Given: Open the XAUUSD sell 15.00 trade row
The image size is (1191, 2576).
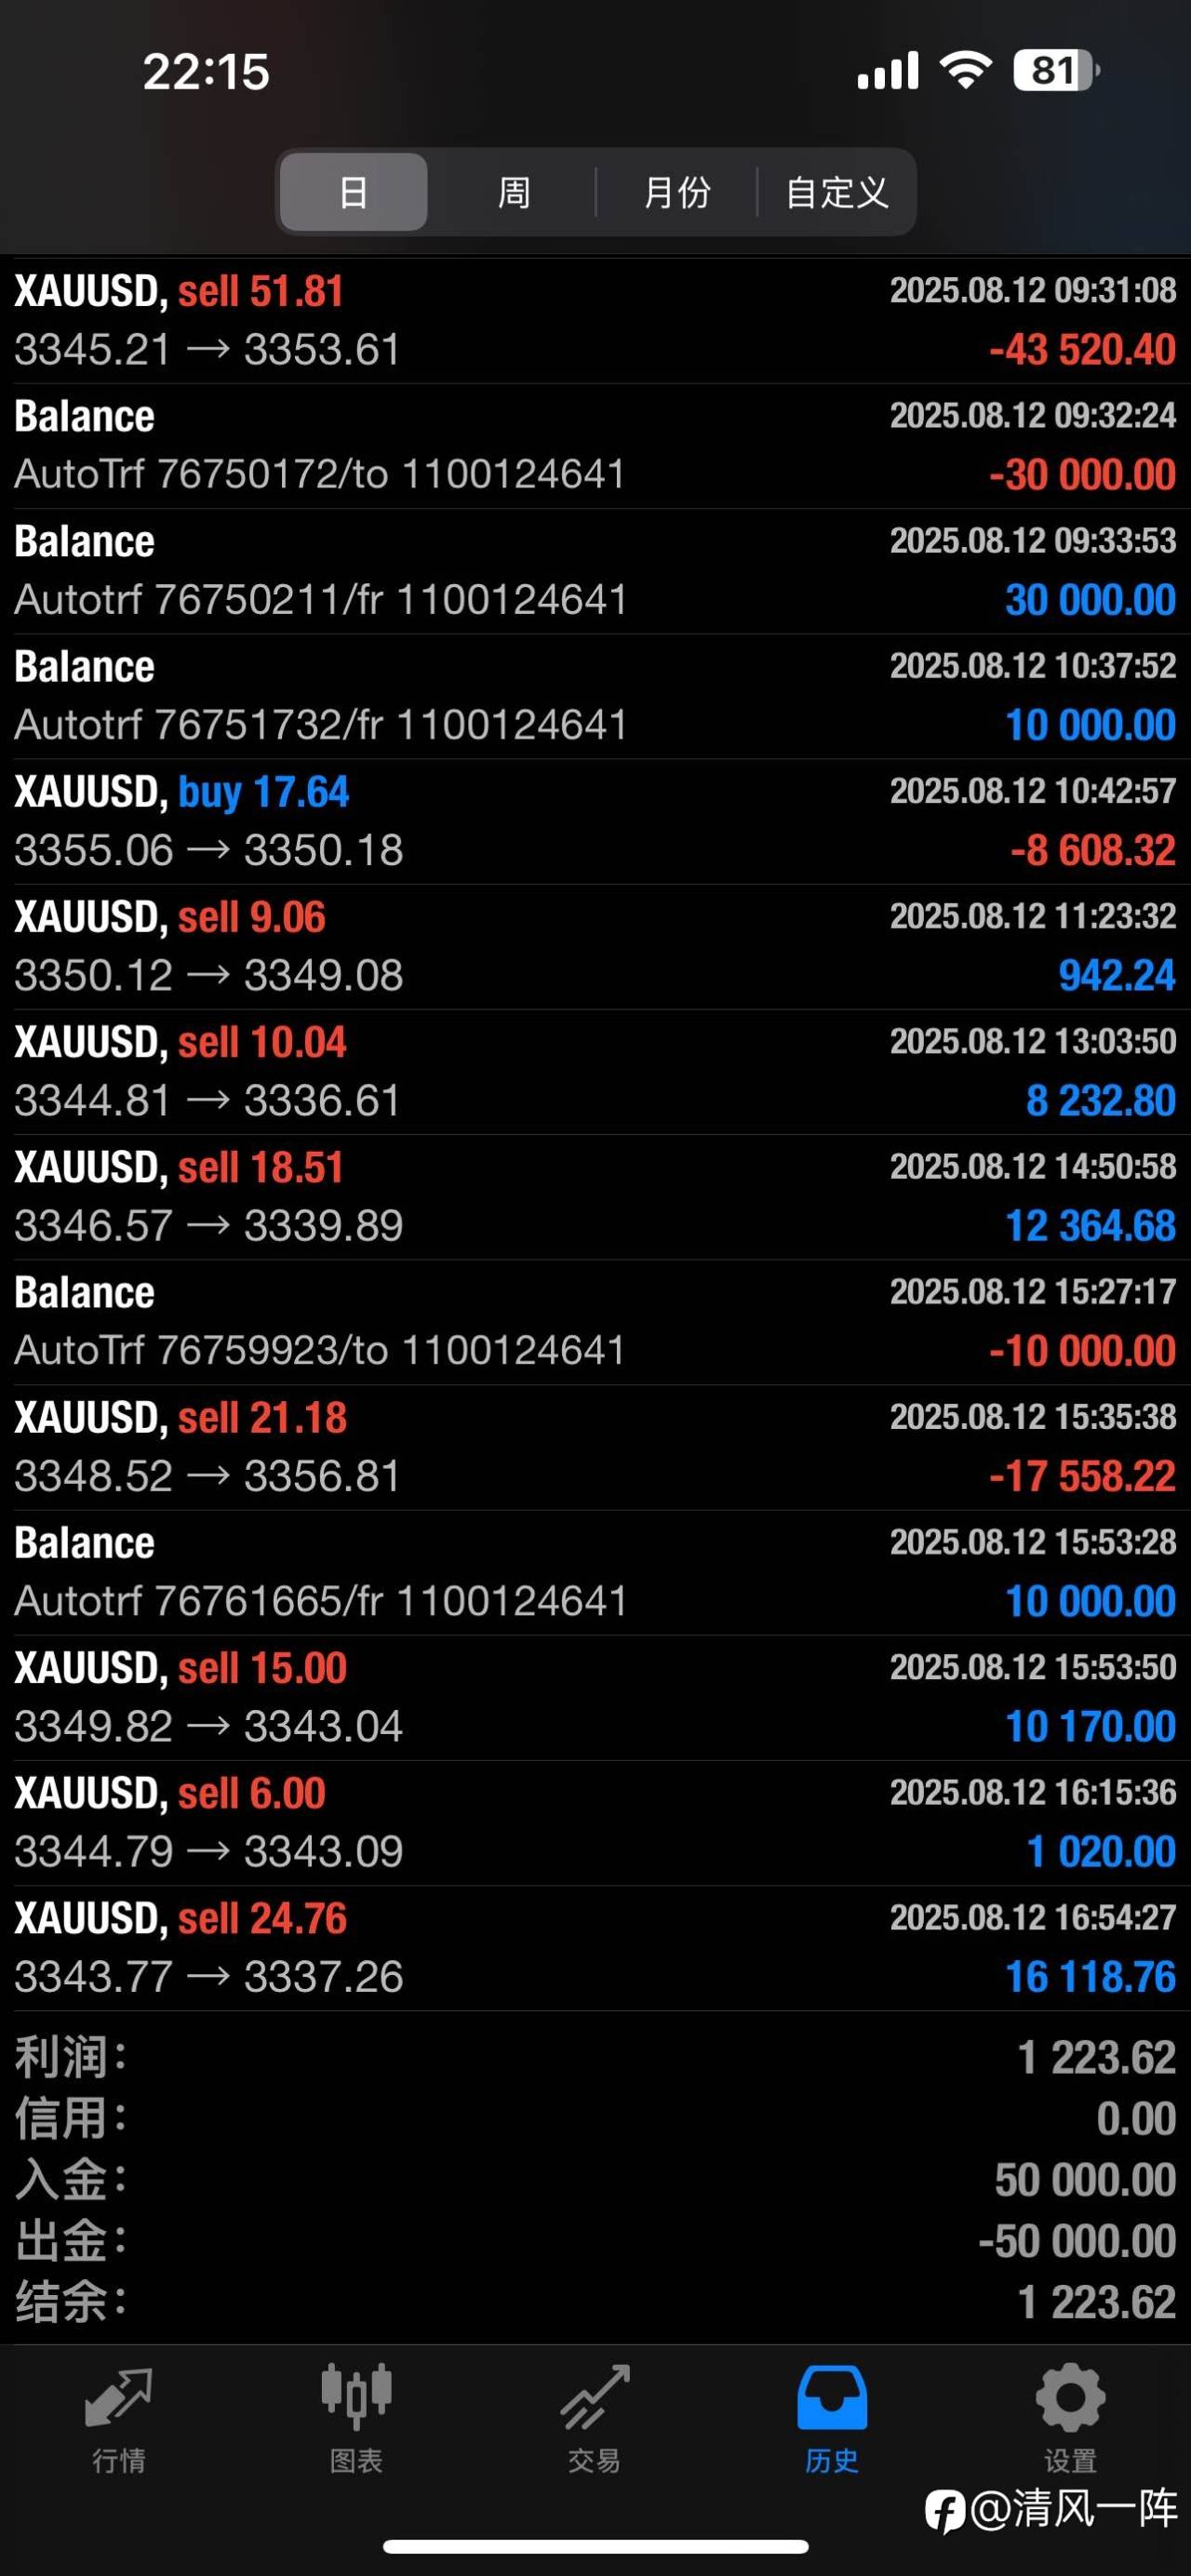Looking at the screenshot, I should 595,1698.
